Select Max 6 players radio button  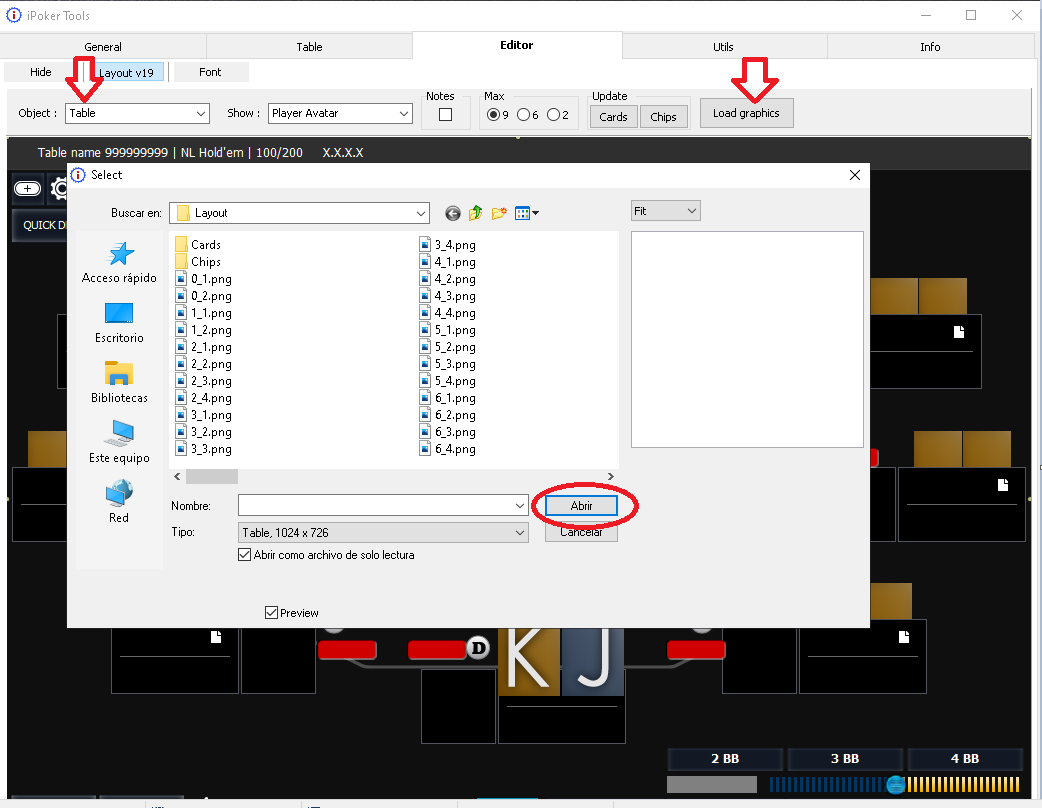pyautogui.click(x=524, y=115)
